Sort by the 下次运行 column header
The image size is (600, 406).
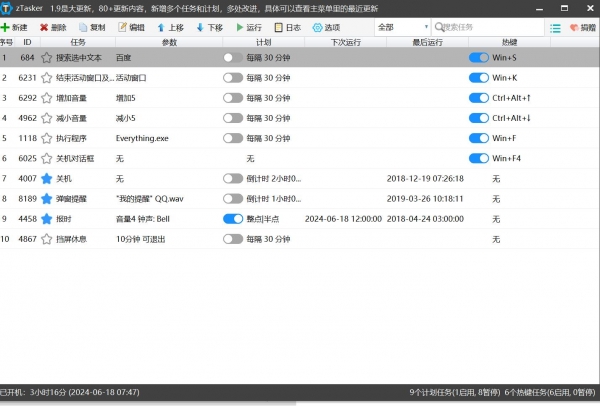346,42
